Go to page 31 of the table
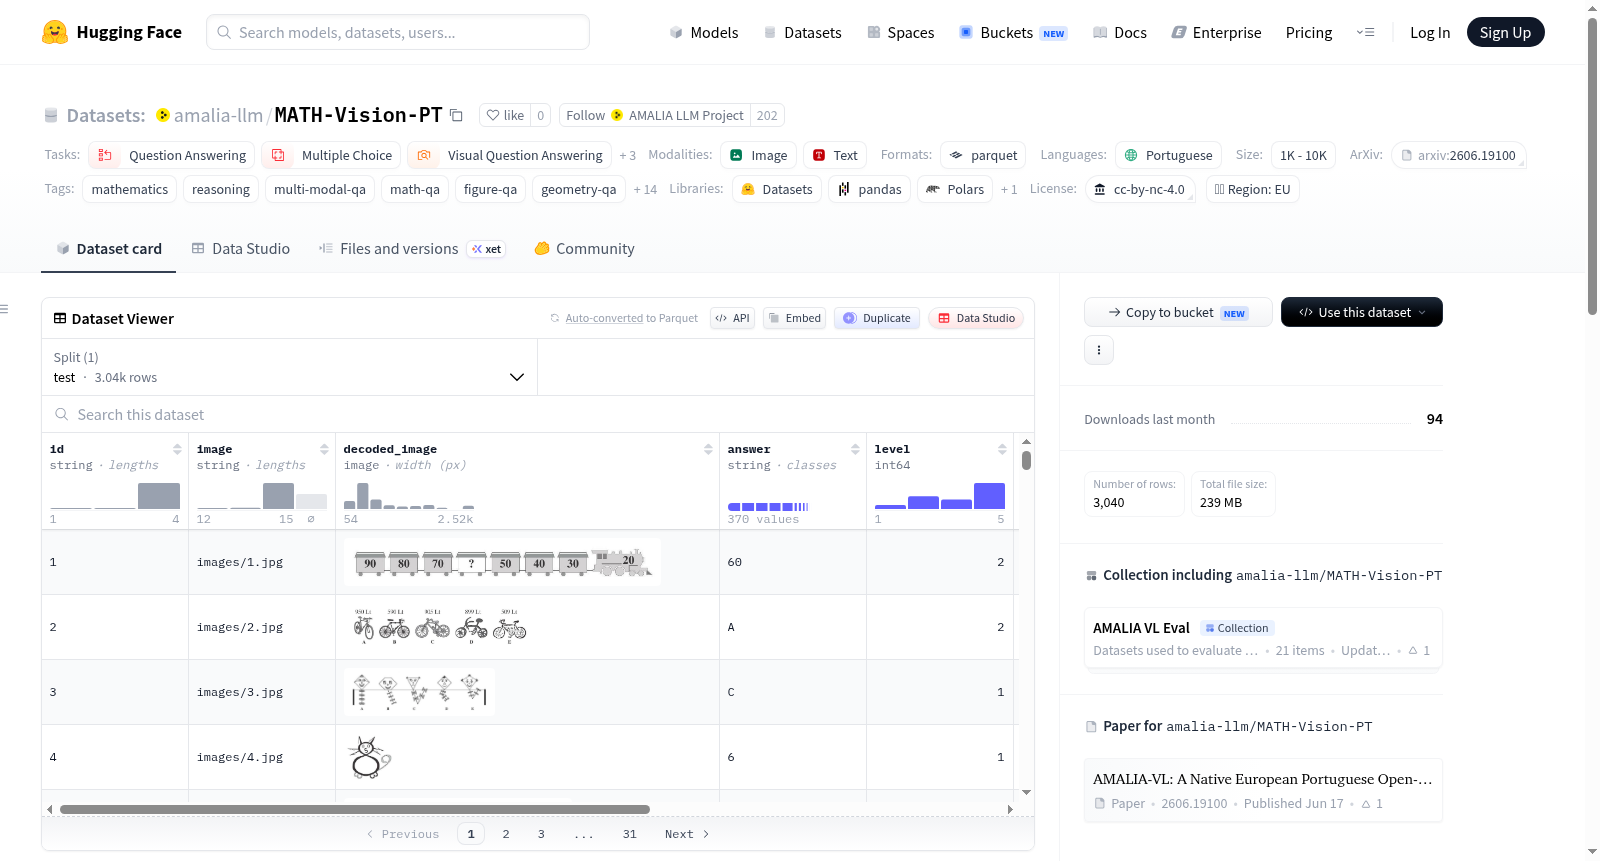 pos(629,834)
